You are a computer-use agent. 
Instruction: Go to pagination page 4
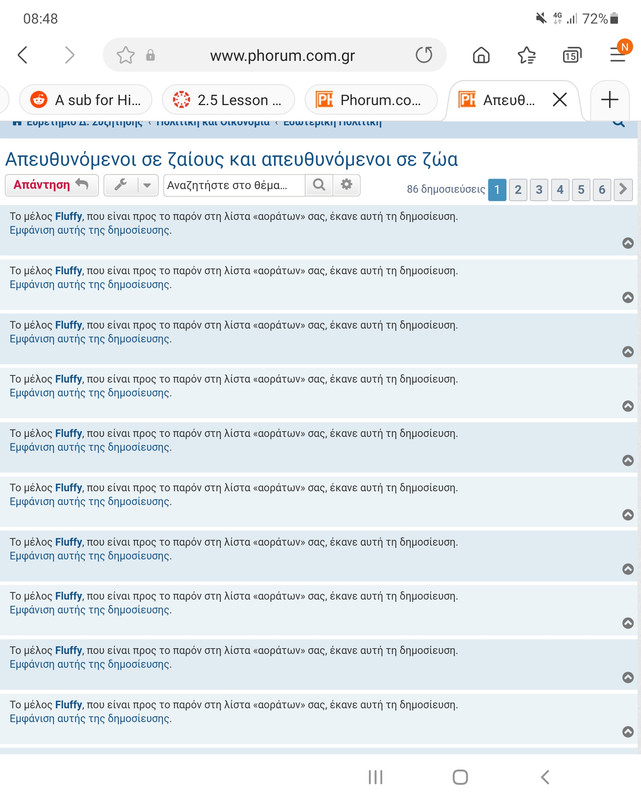(560, 190)
